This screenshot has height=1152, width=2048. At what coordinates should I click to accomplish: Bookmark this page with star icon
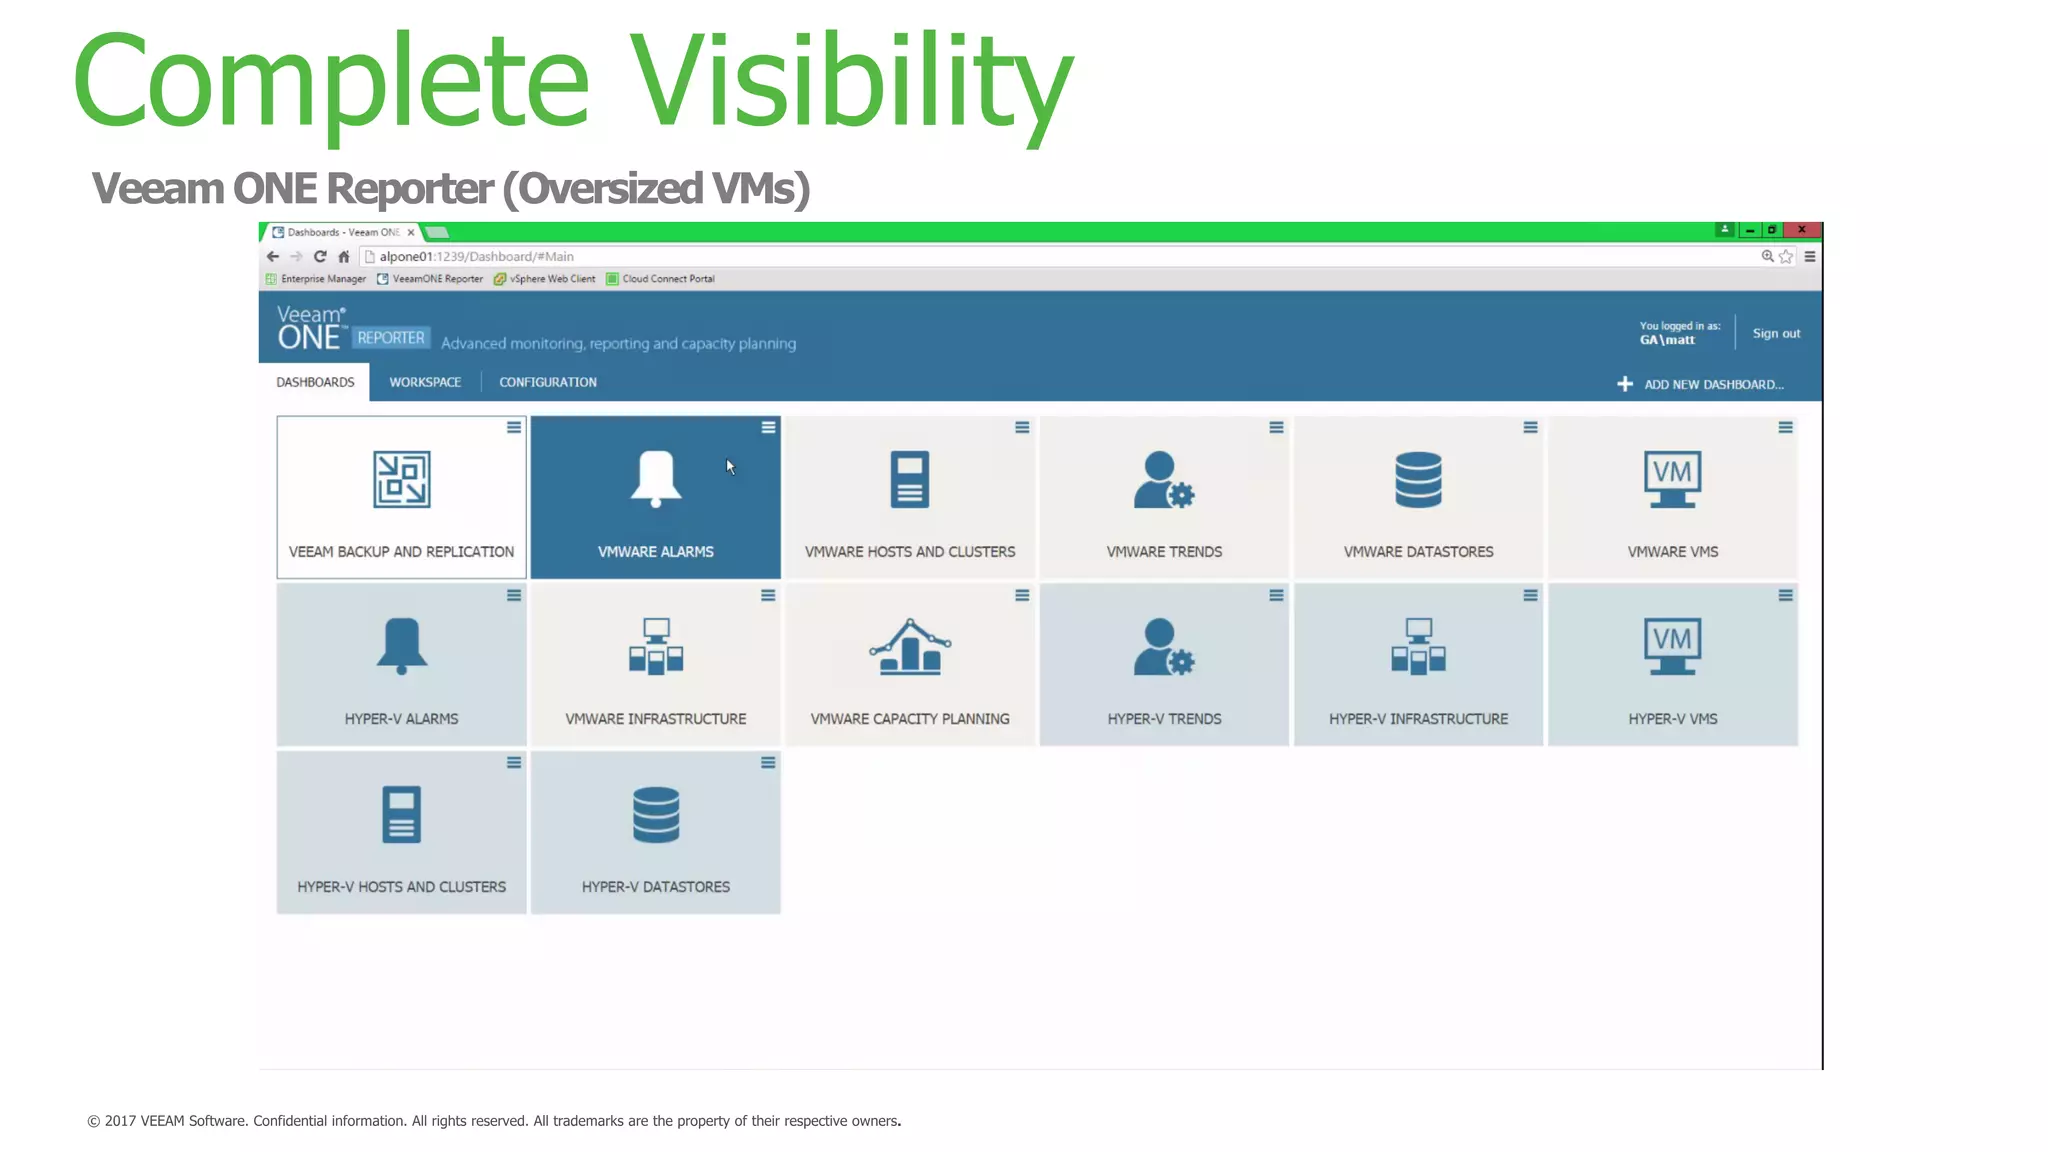pyautogui.click(x=1786, y=257)
